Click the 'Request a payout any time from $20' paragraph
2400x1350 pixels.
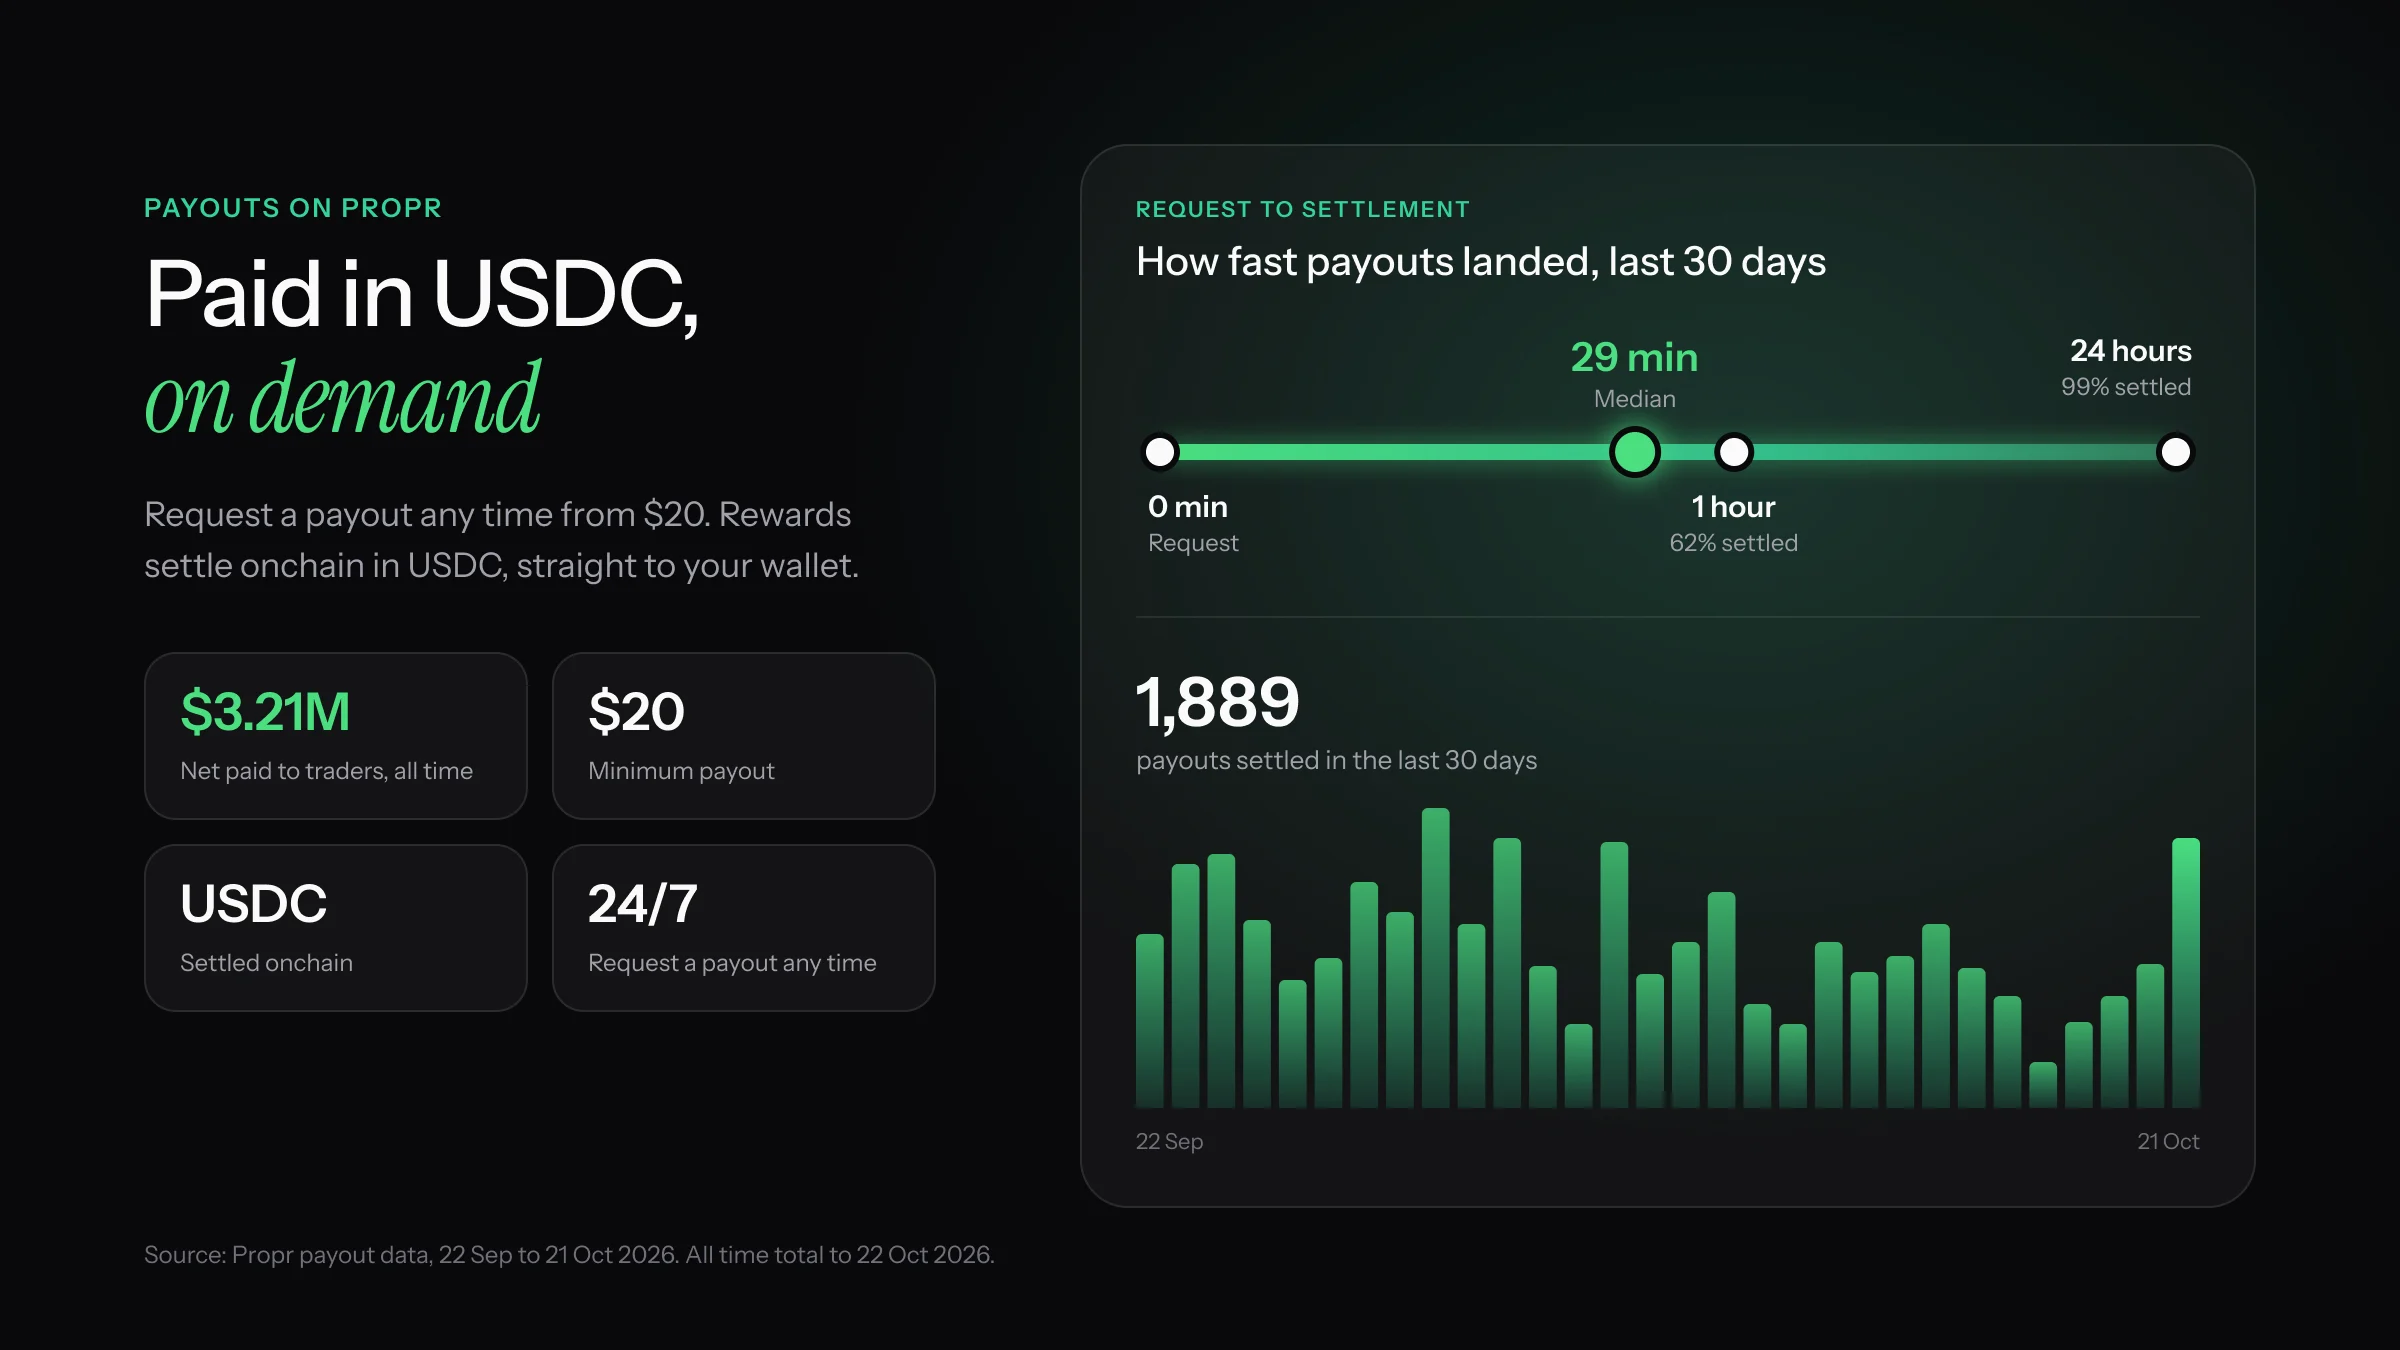(502, 540)
